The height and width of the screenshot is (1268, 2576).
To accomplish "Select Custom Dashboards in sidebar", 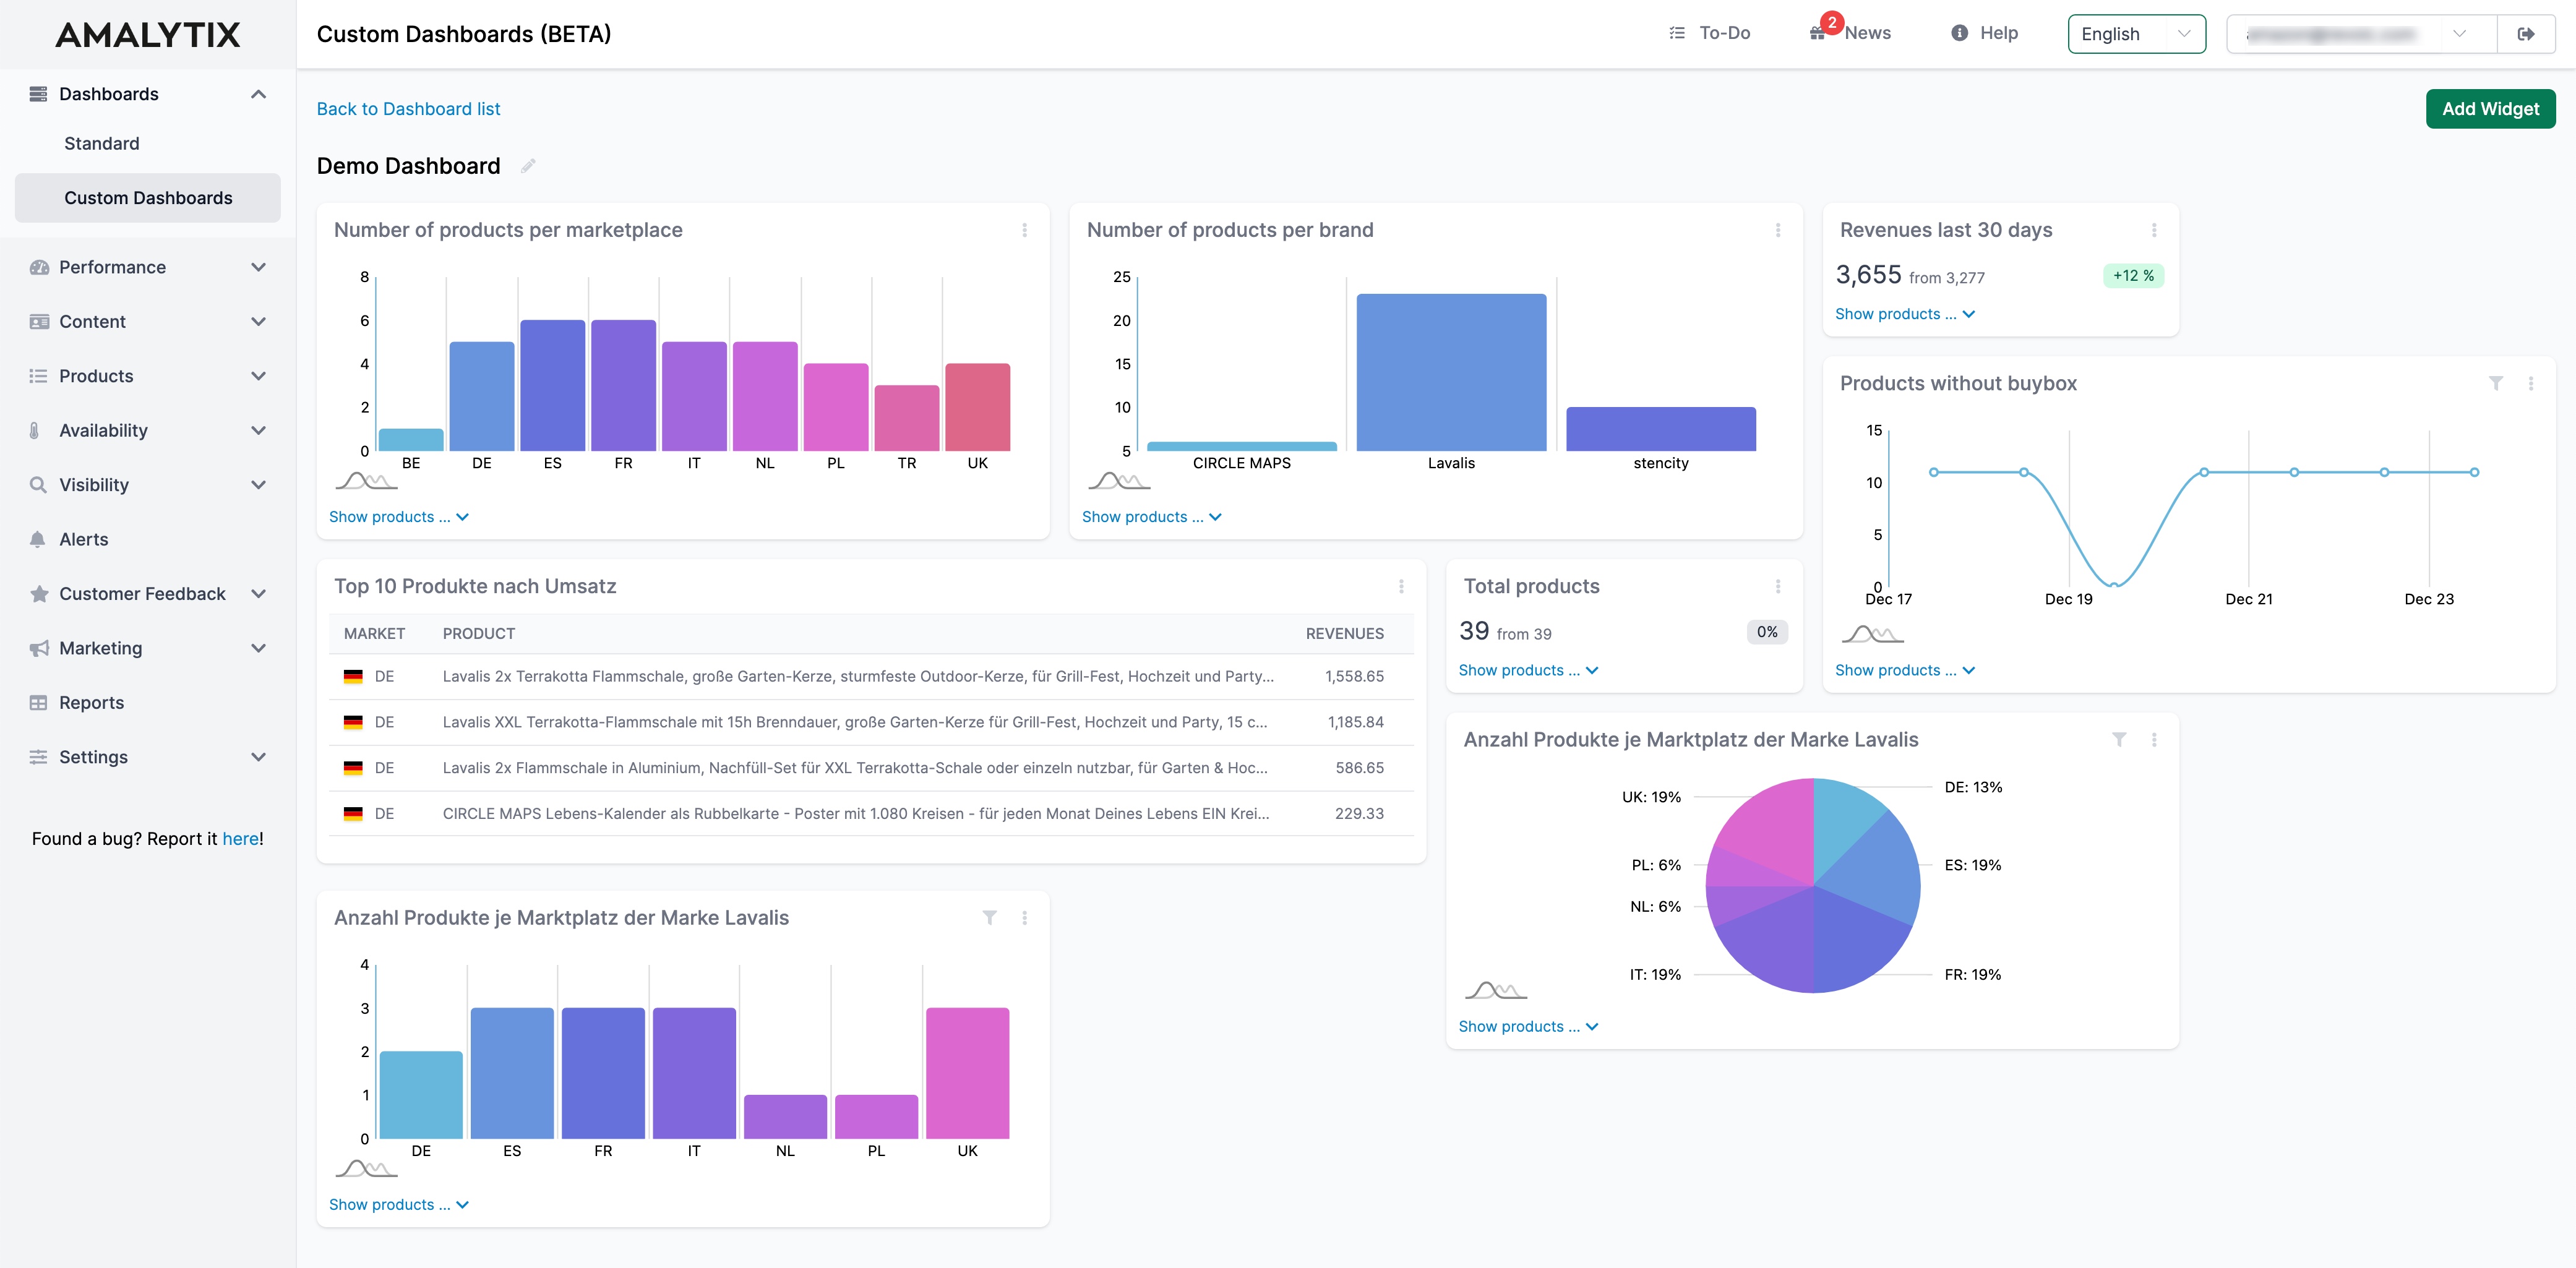I will click(148, 198).
